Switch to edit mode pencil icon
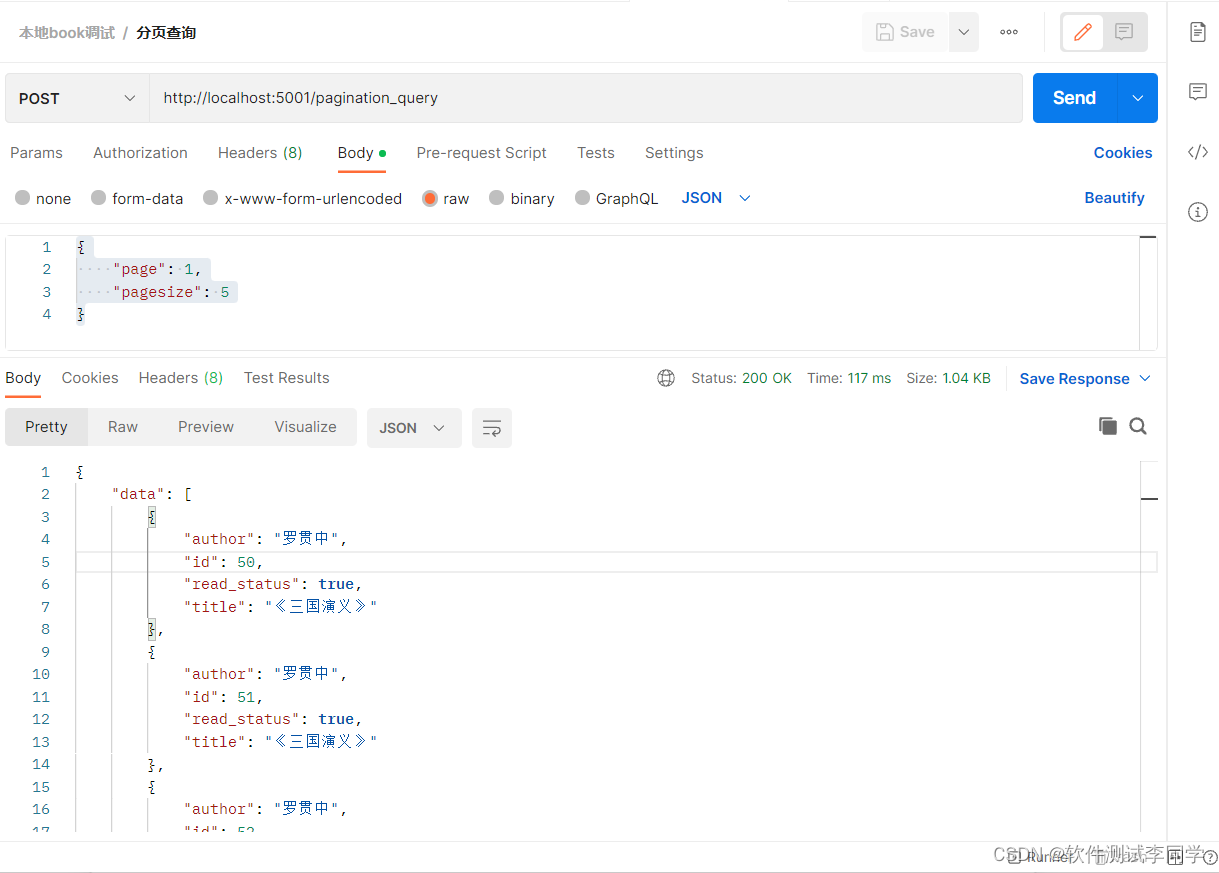 click(x=1082, y=32)
